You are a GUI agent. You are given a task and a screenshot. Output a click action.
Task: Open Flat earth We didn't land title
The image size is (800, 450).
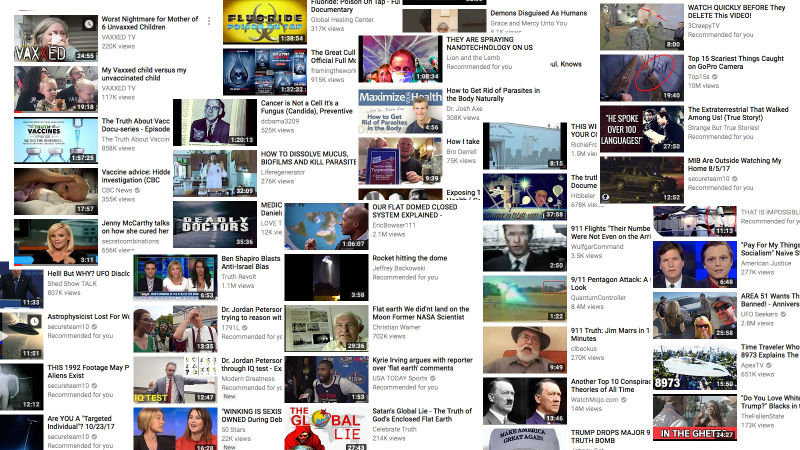point(420,313)
